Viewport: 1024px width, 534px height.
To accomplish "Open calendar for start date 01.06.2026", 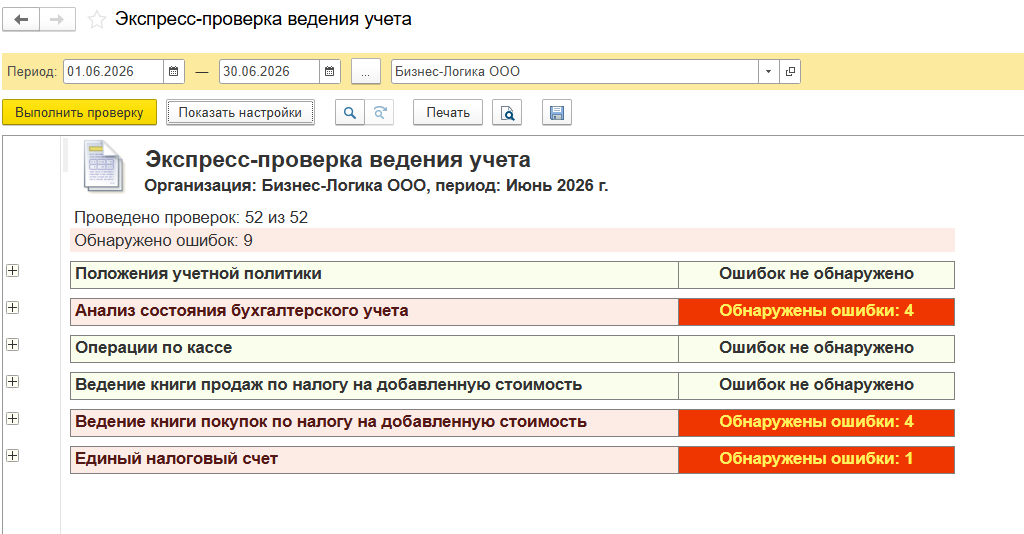I will tap(174, 72).
